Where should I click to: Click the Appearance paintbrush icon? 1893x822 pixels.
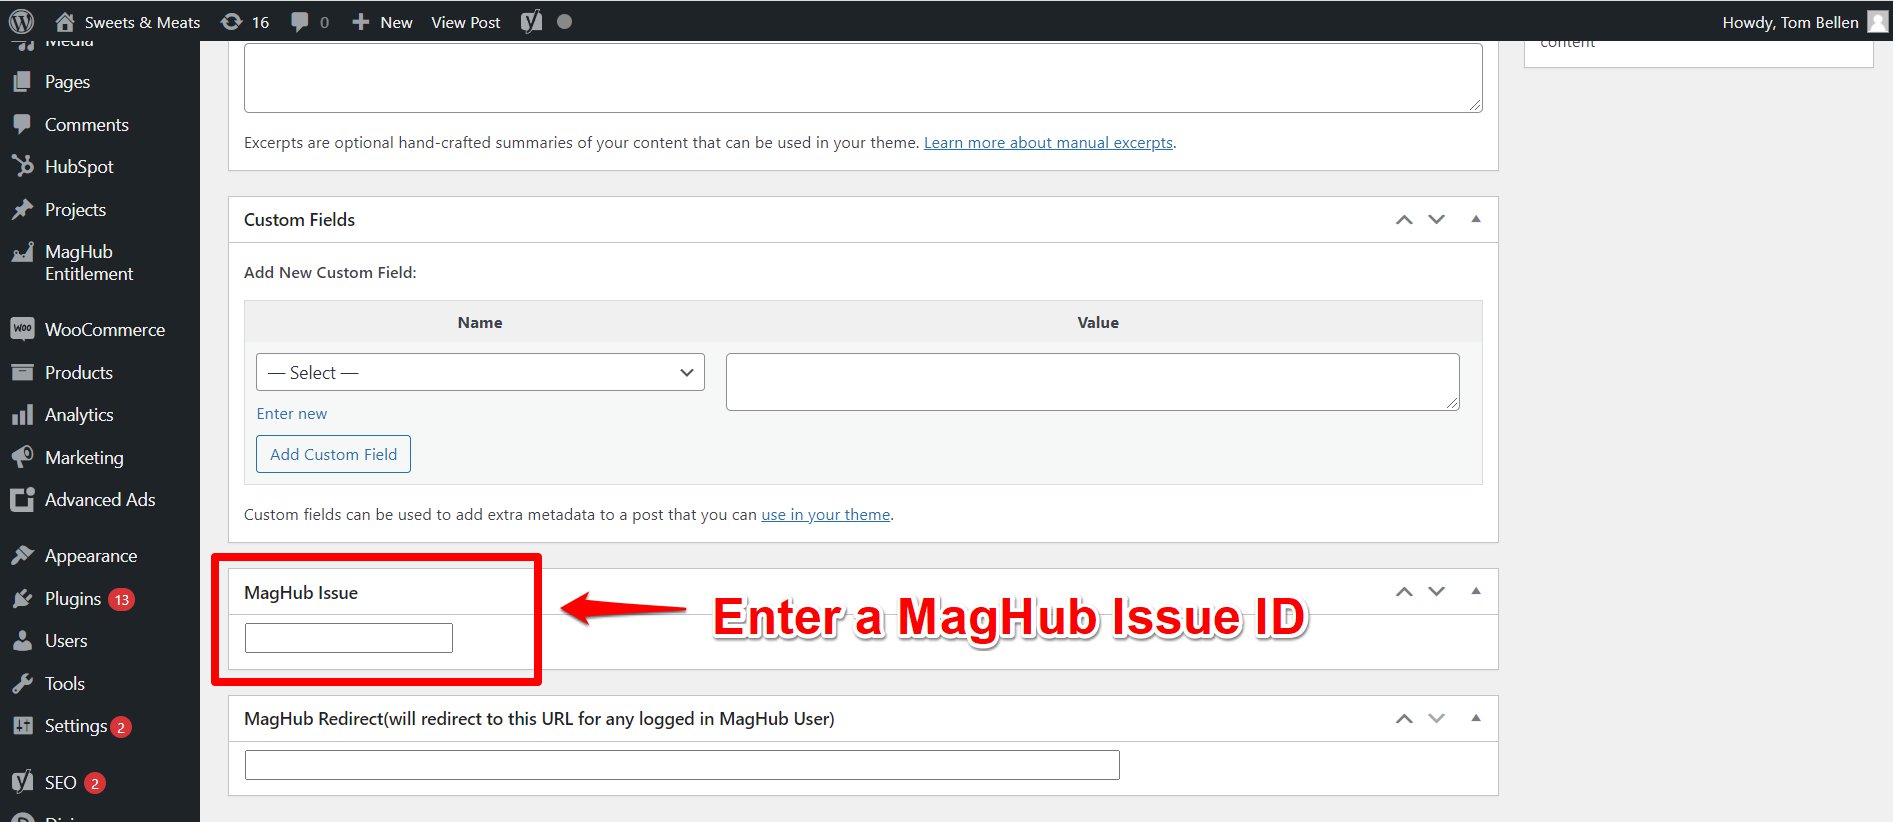22,555
